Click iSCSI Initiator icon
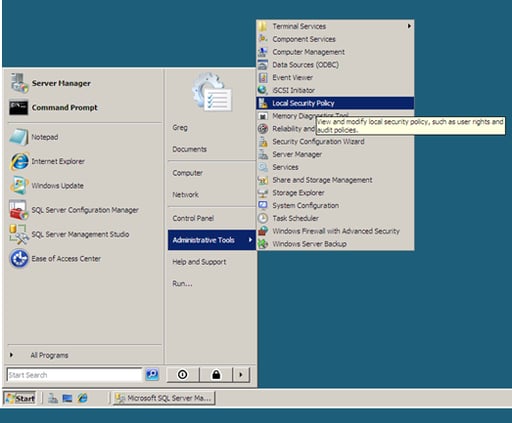Viewport: 512px width, 423px height. [263, 90]
